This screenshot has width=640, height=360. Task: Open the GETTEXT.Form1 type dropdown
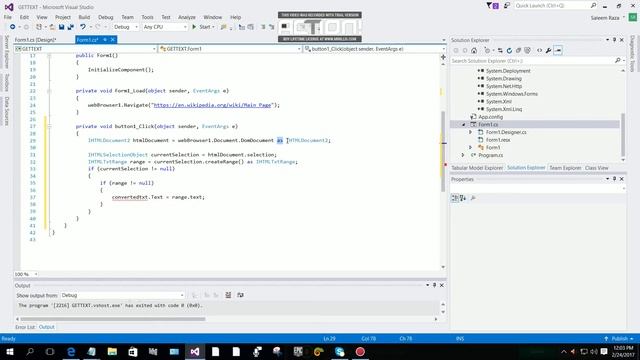coord(230,49)
